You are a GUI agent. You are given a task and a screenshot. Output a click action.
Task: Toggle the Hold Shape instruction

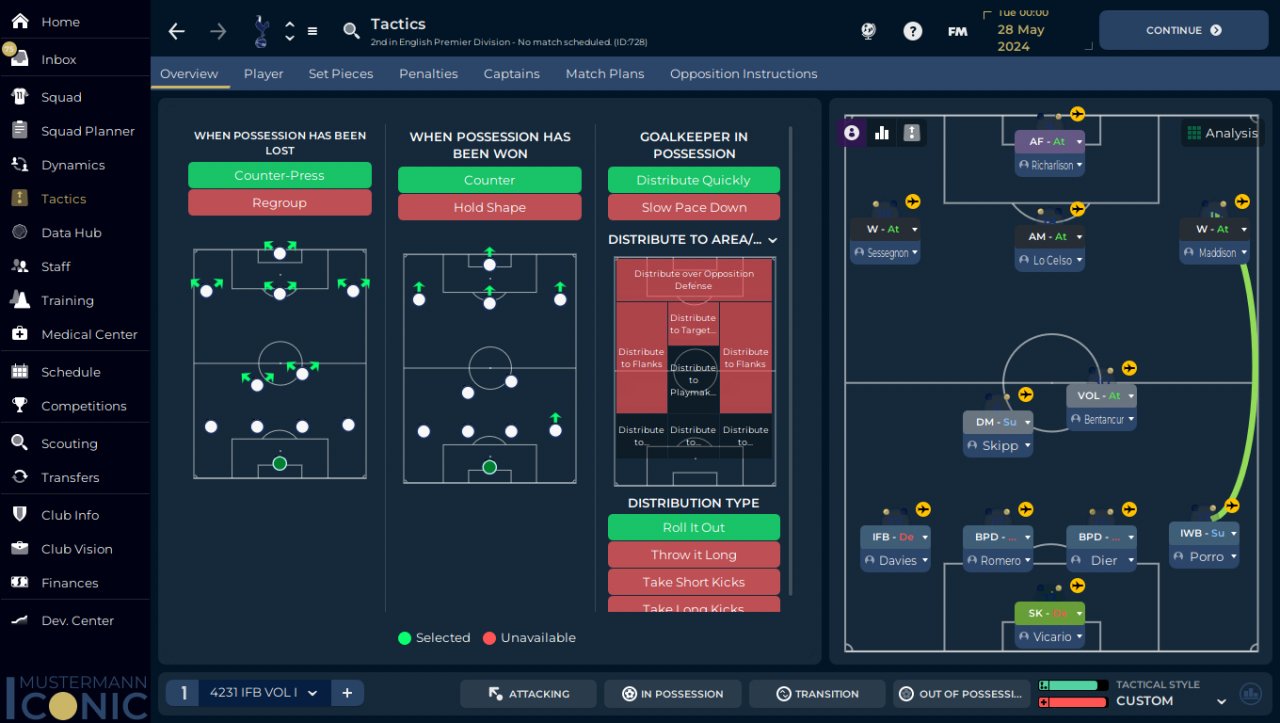[490, 208]
